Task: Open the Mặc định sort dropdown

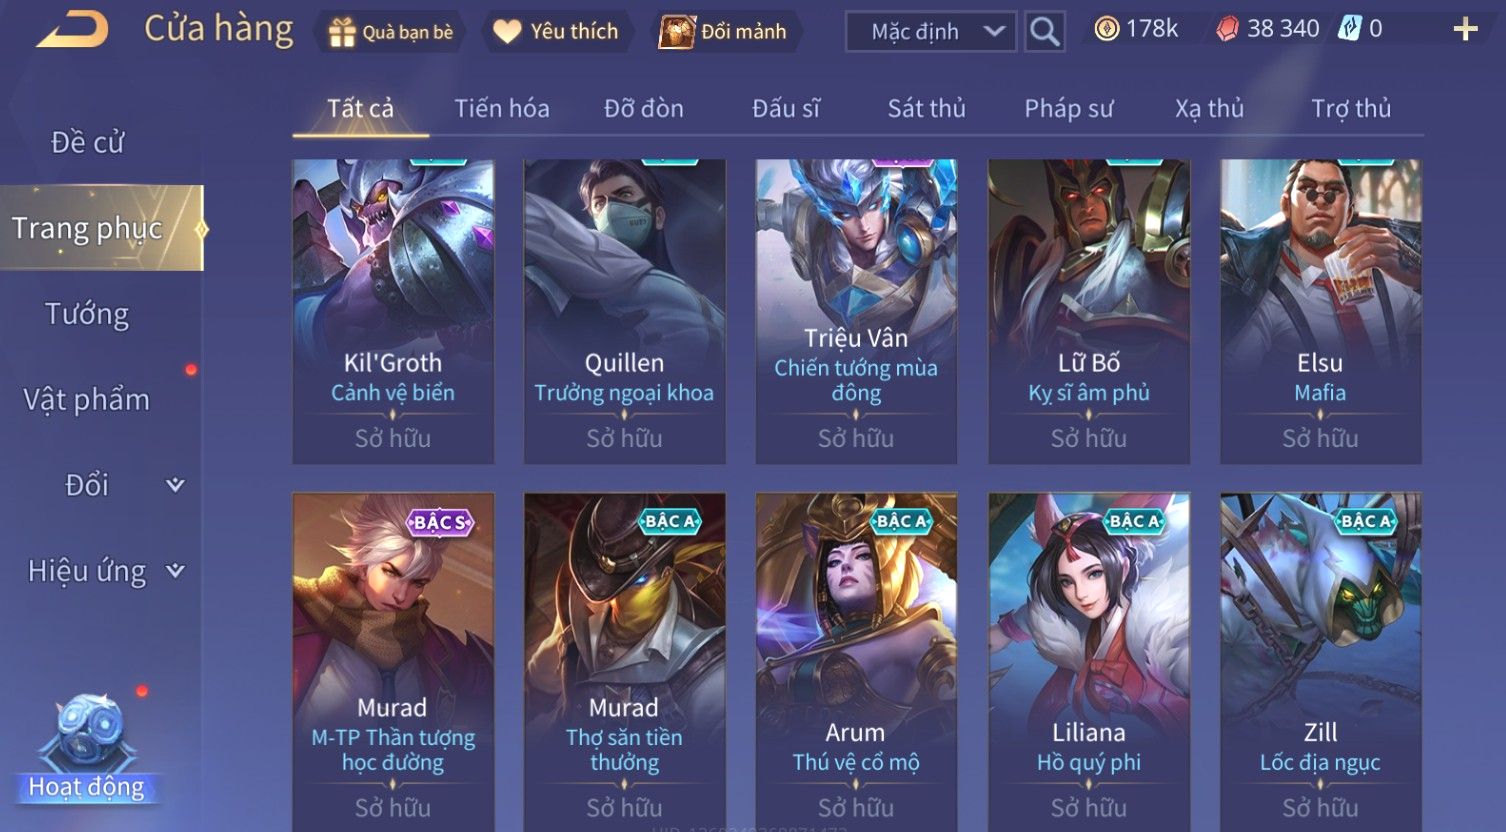Action: click(x=931, y=32)
